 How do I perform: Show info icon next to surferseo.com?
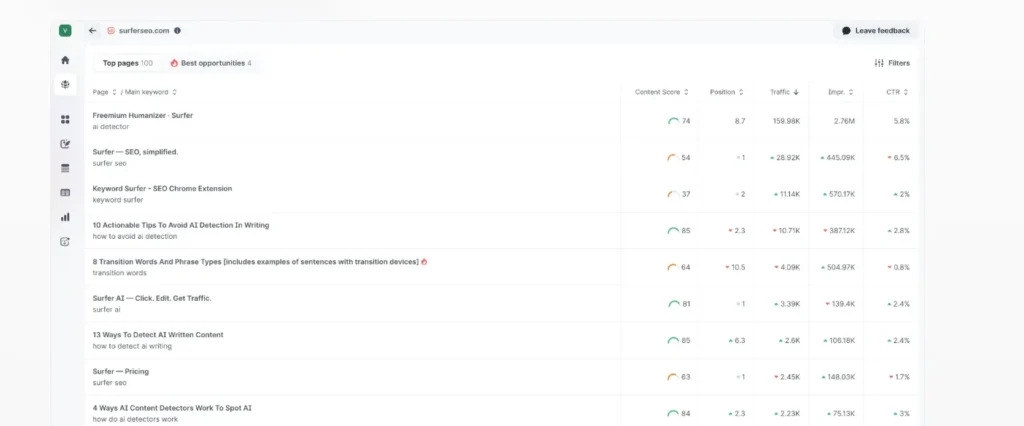coord(178,30)
